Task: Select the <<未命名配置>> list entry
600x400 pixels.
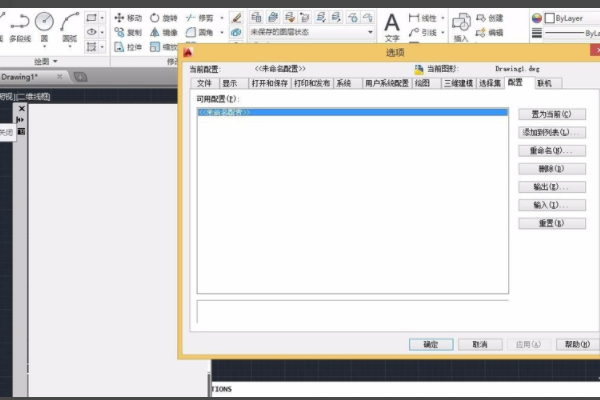Action: pos(352,112)
